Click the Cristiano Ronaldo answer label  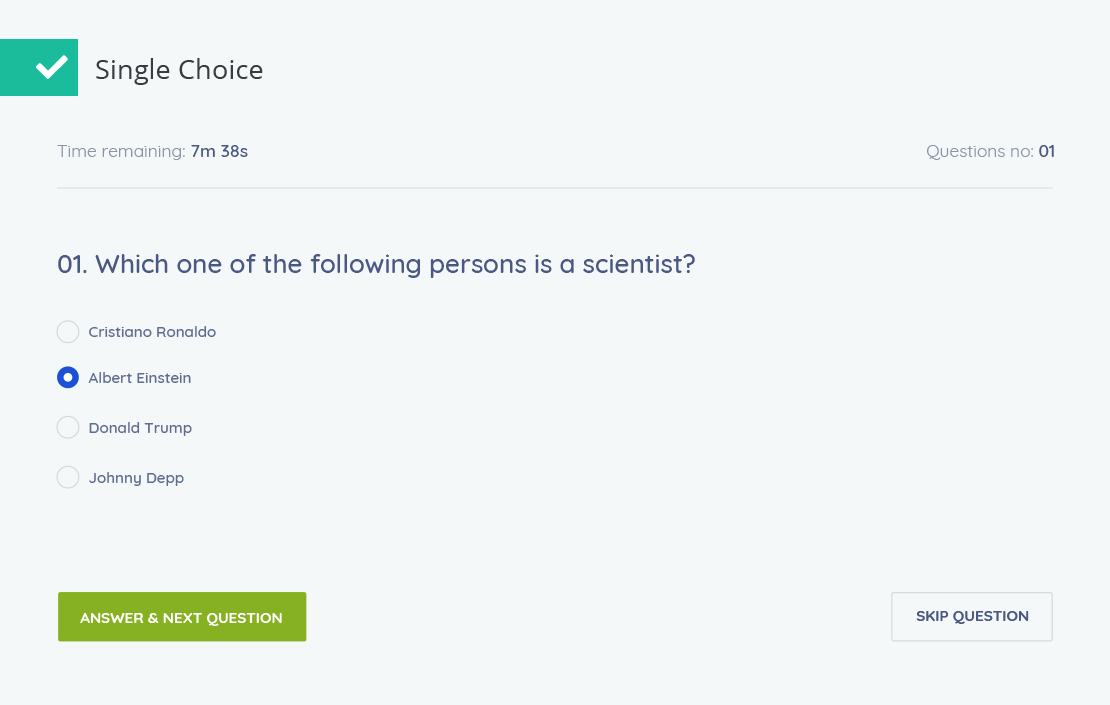[x=152, y=332]
